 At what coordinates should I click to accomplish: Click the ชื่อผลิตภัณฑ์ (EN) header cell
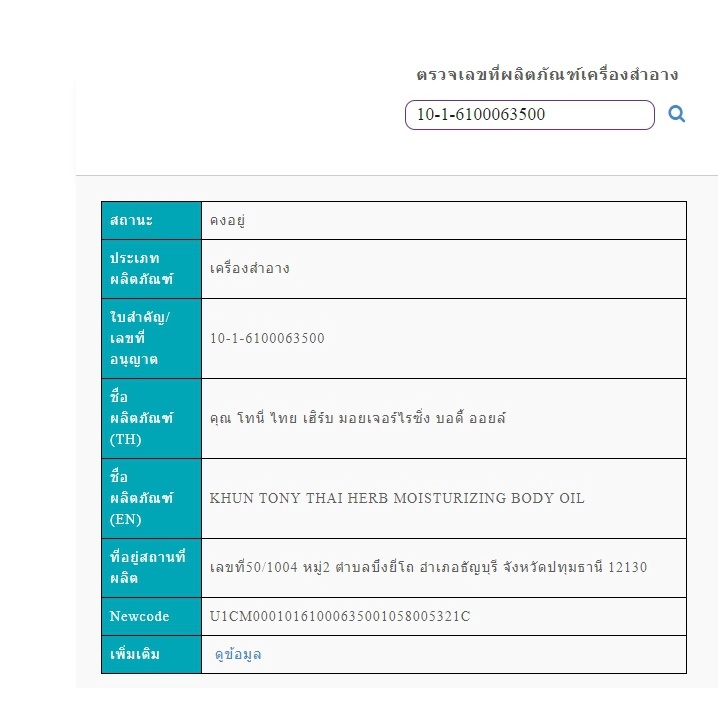click(151, 499)
